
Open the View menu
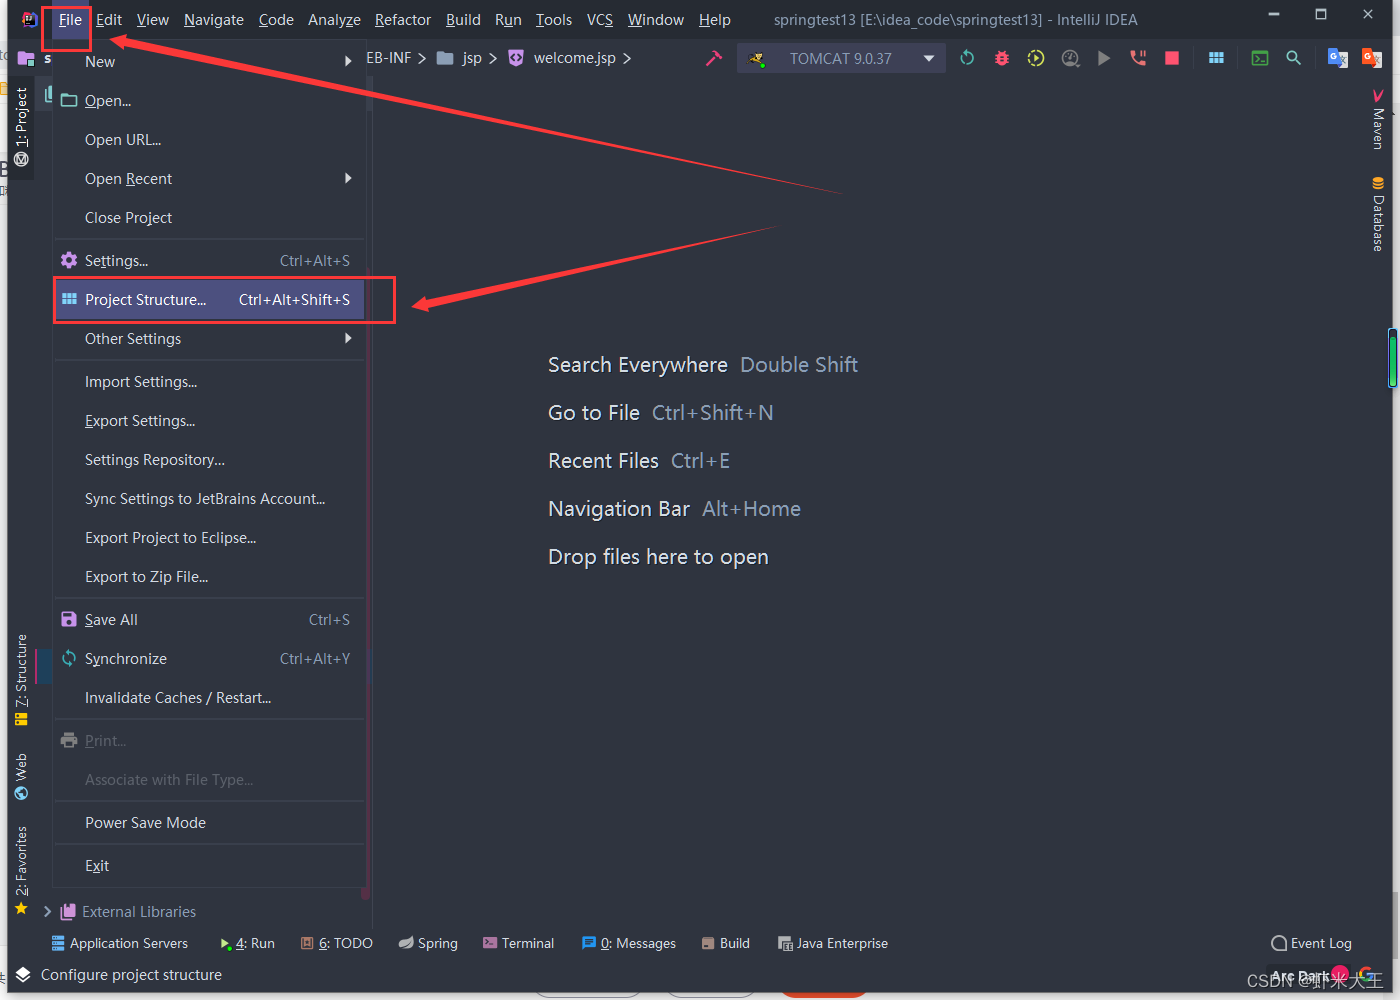pyautogui.click(x=153, y=20)
